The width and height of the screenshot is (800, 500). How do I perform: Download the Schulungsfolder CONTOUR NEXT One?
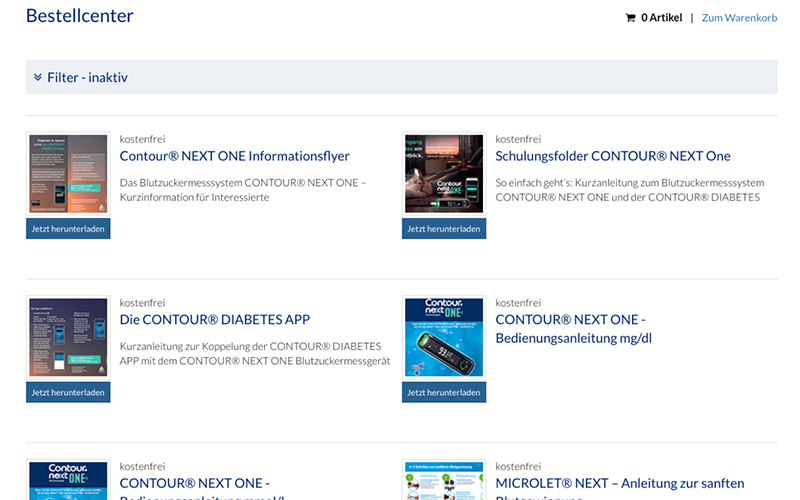click(444, 229)
